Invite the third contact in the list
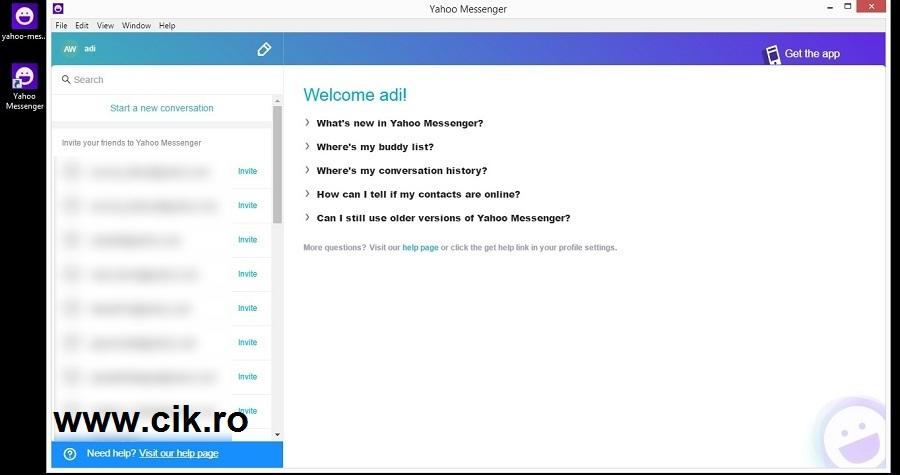The image size is (900, 475). (x=247, y=240)
